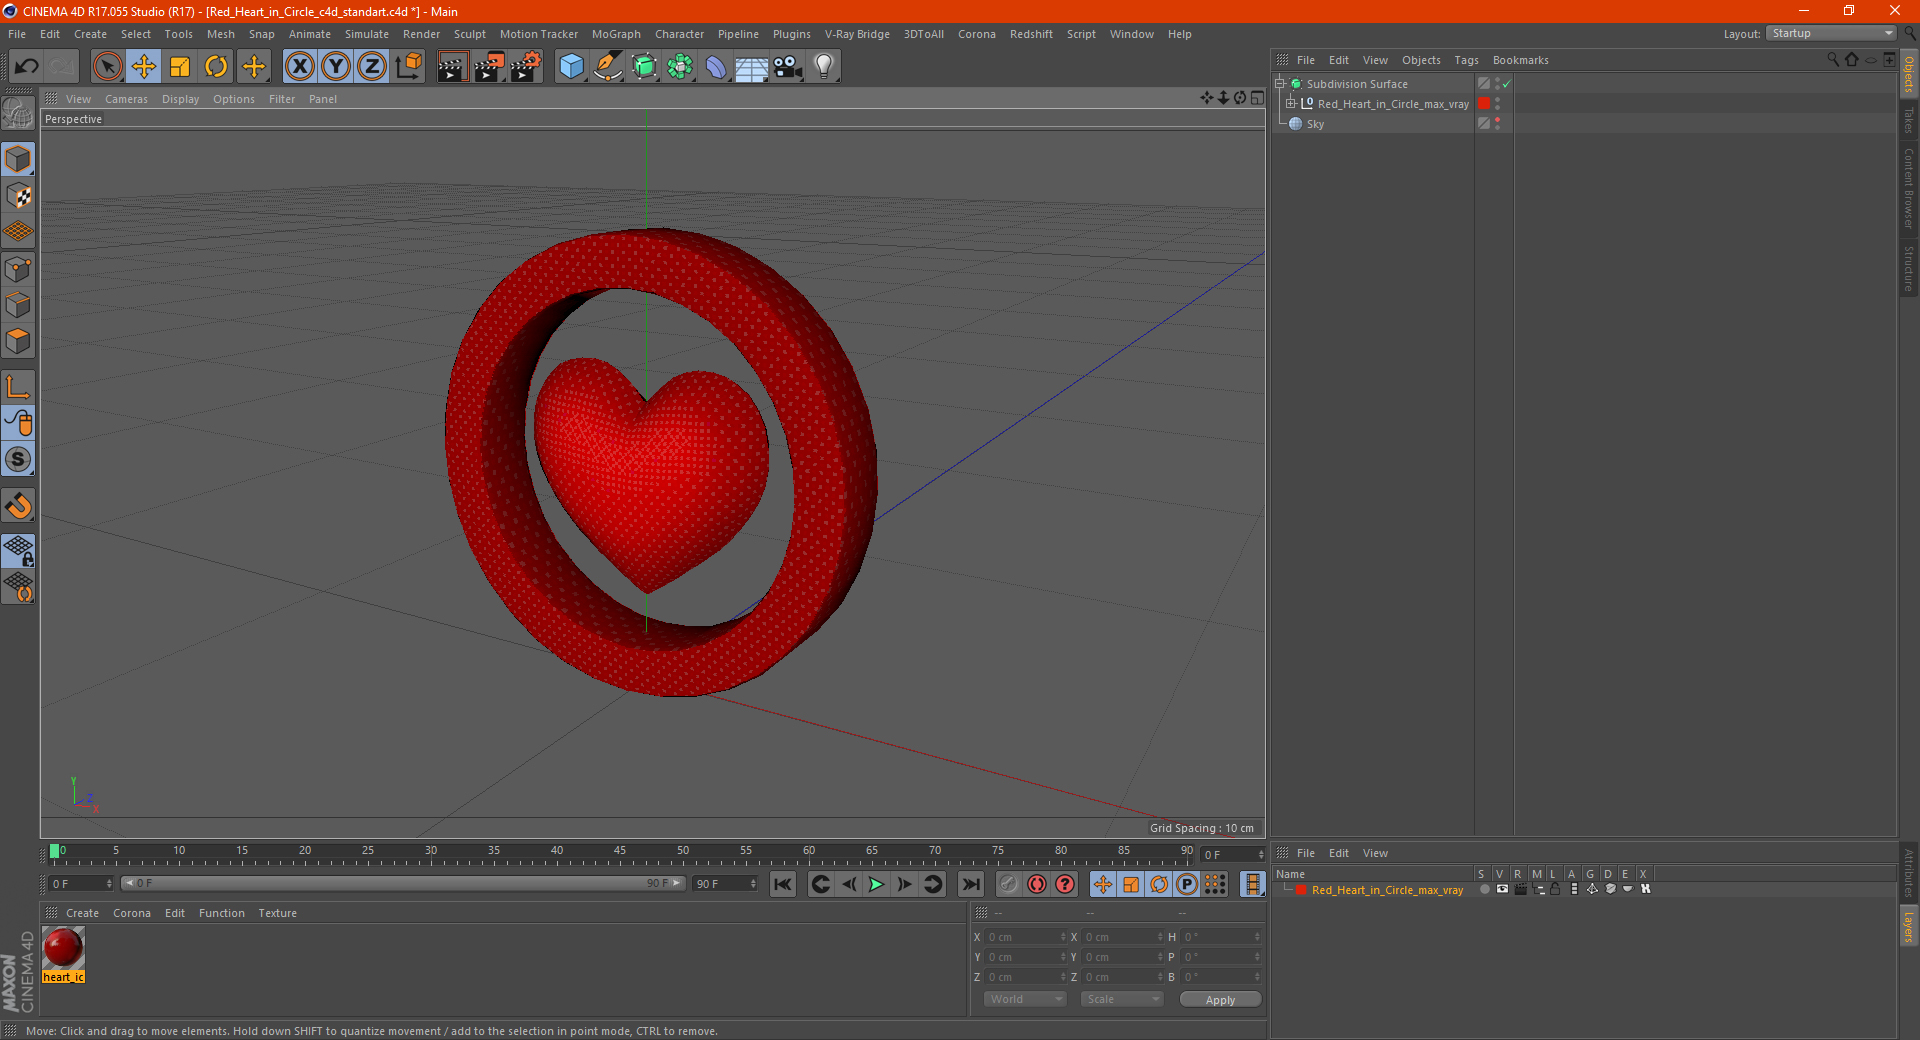Click X position 0 cm field
Screen dimensions: 1920x1040
1025,937
